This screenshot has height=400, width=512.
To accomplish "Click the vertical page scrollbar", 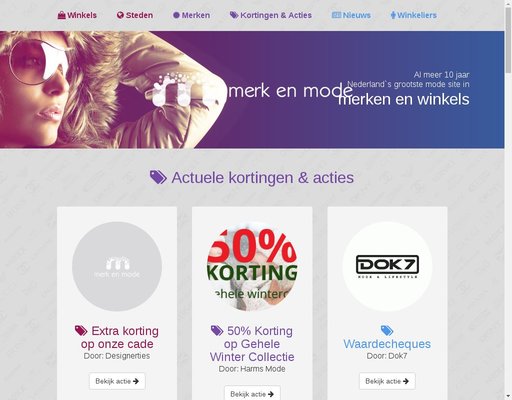I will (508, 200).
